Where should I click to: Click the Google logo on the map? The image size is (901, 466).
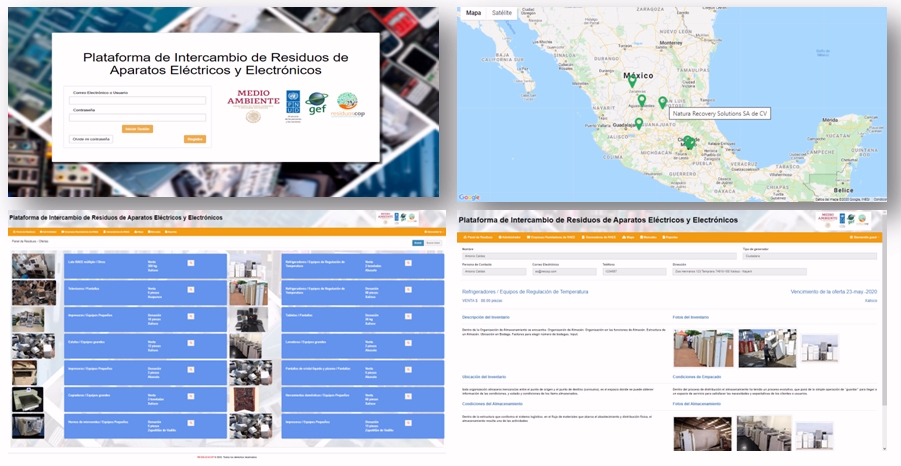[470, 197]
